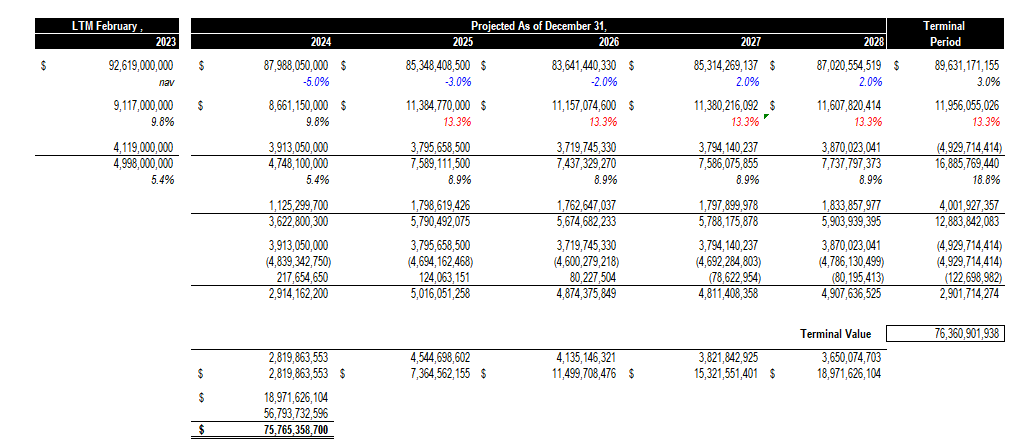Select the negative value (4,694,162,468)
Viewport: 1019px width, 445px height.
coord(440,262)
